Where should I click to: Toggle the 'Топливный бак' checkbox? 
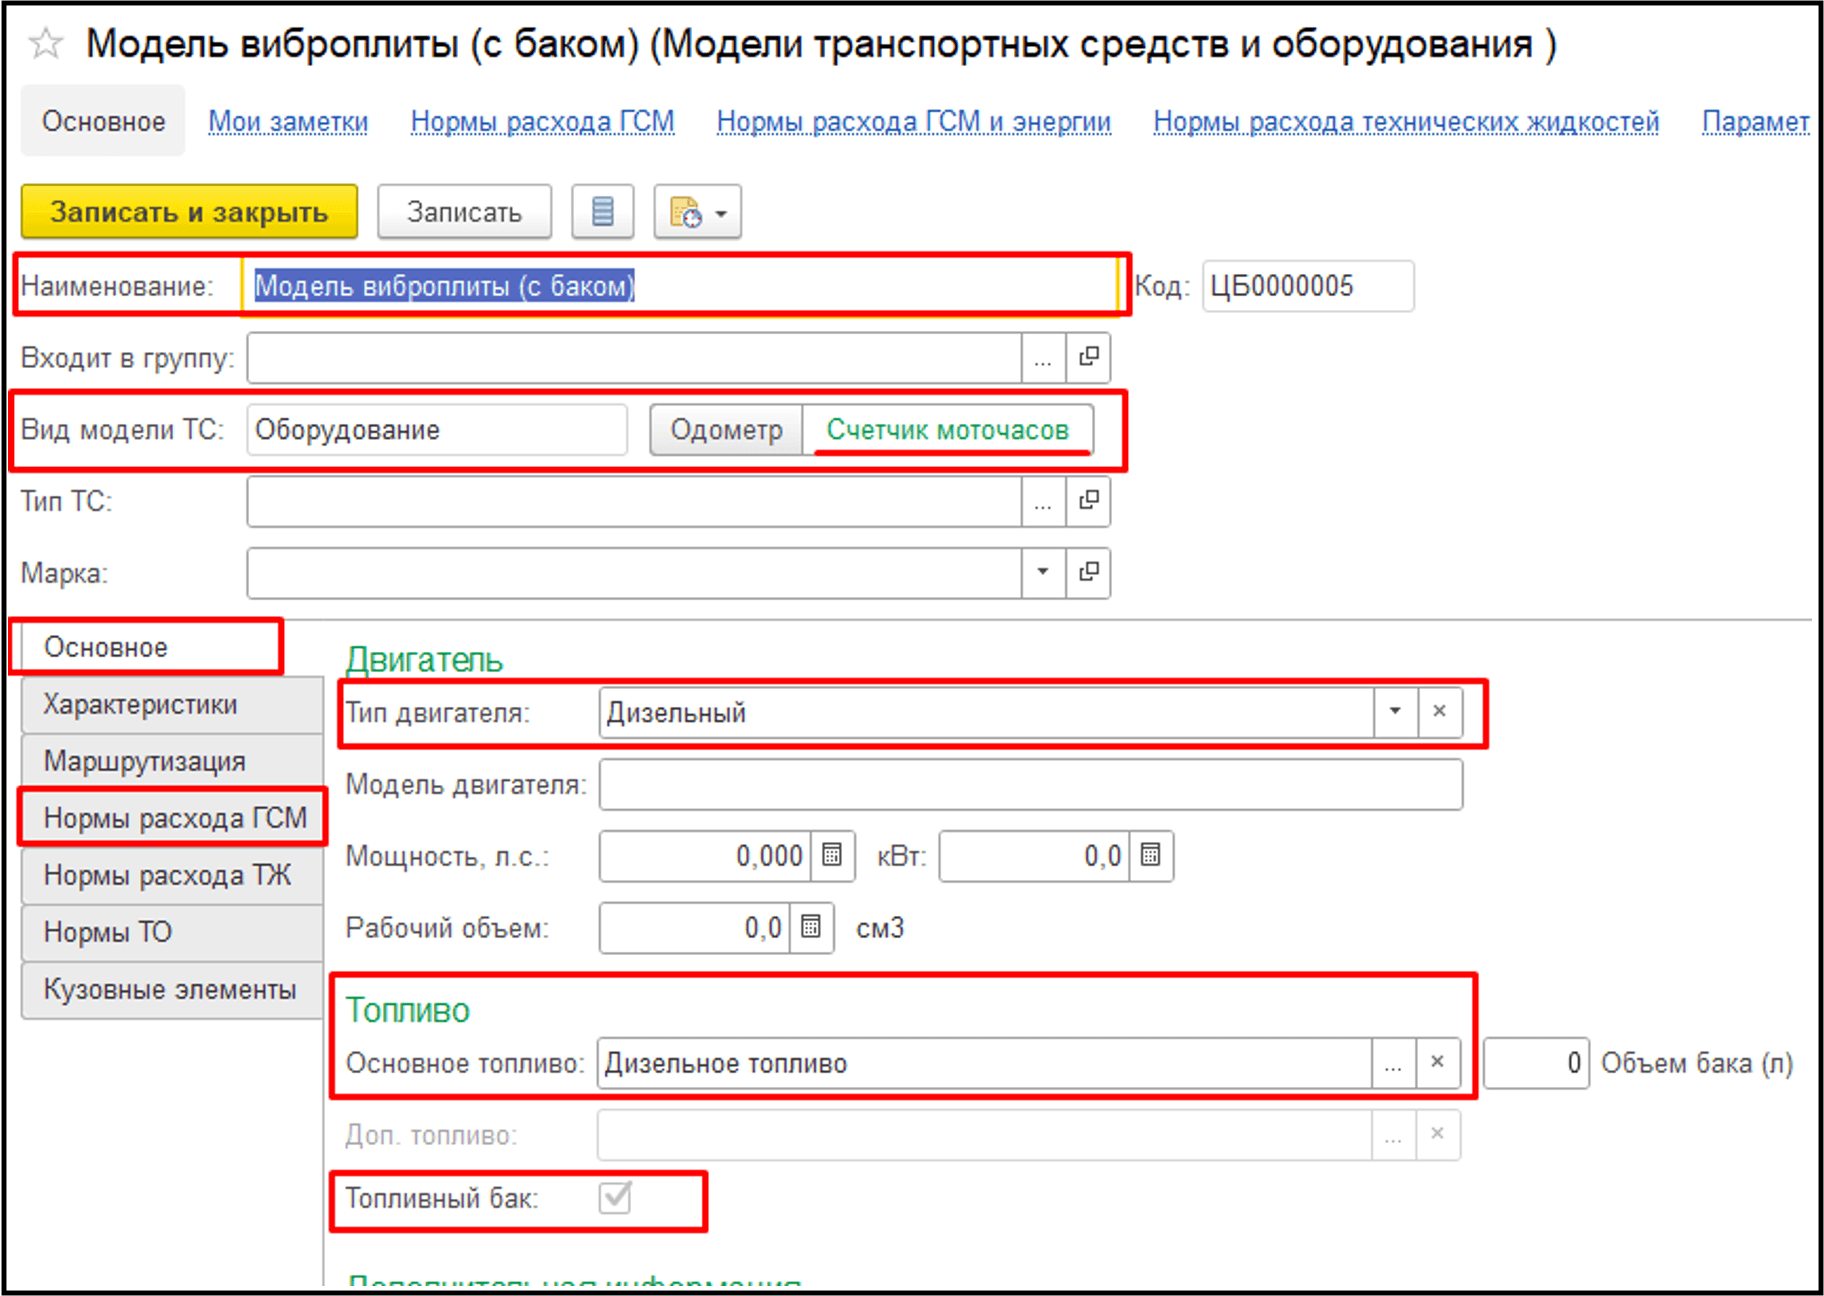coord(615,1197)
